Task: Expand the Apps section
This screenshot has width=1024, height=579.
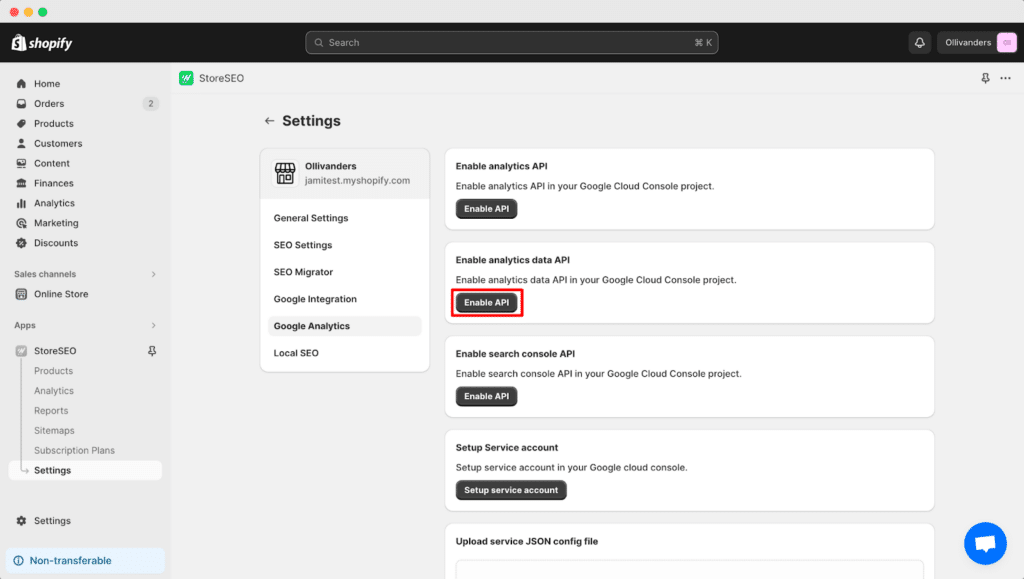Action: [x=152, y=325]
